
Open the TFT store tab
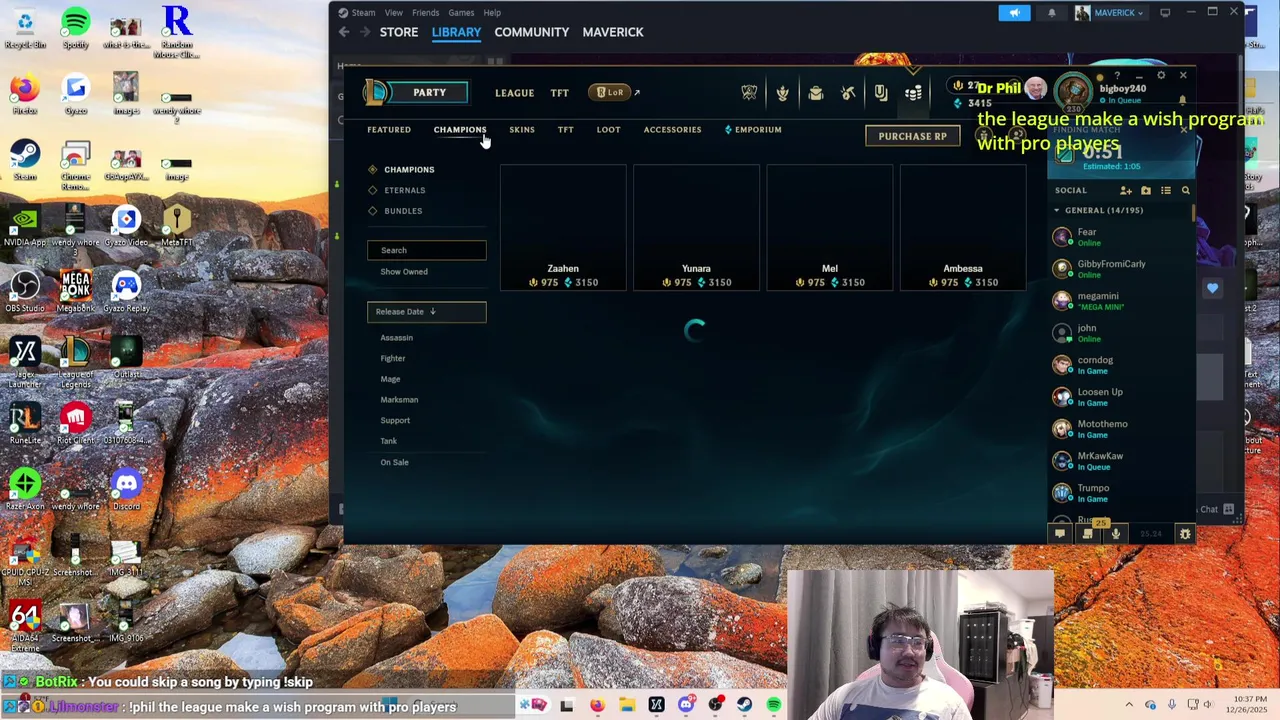click(565, 130)
